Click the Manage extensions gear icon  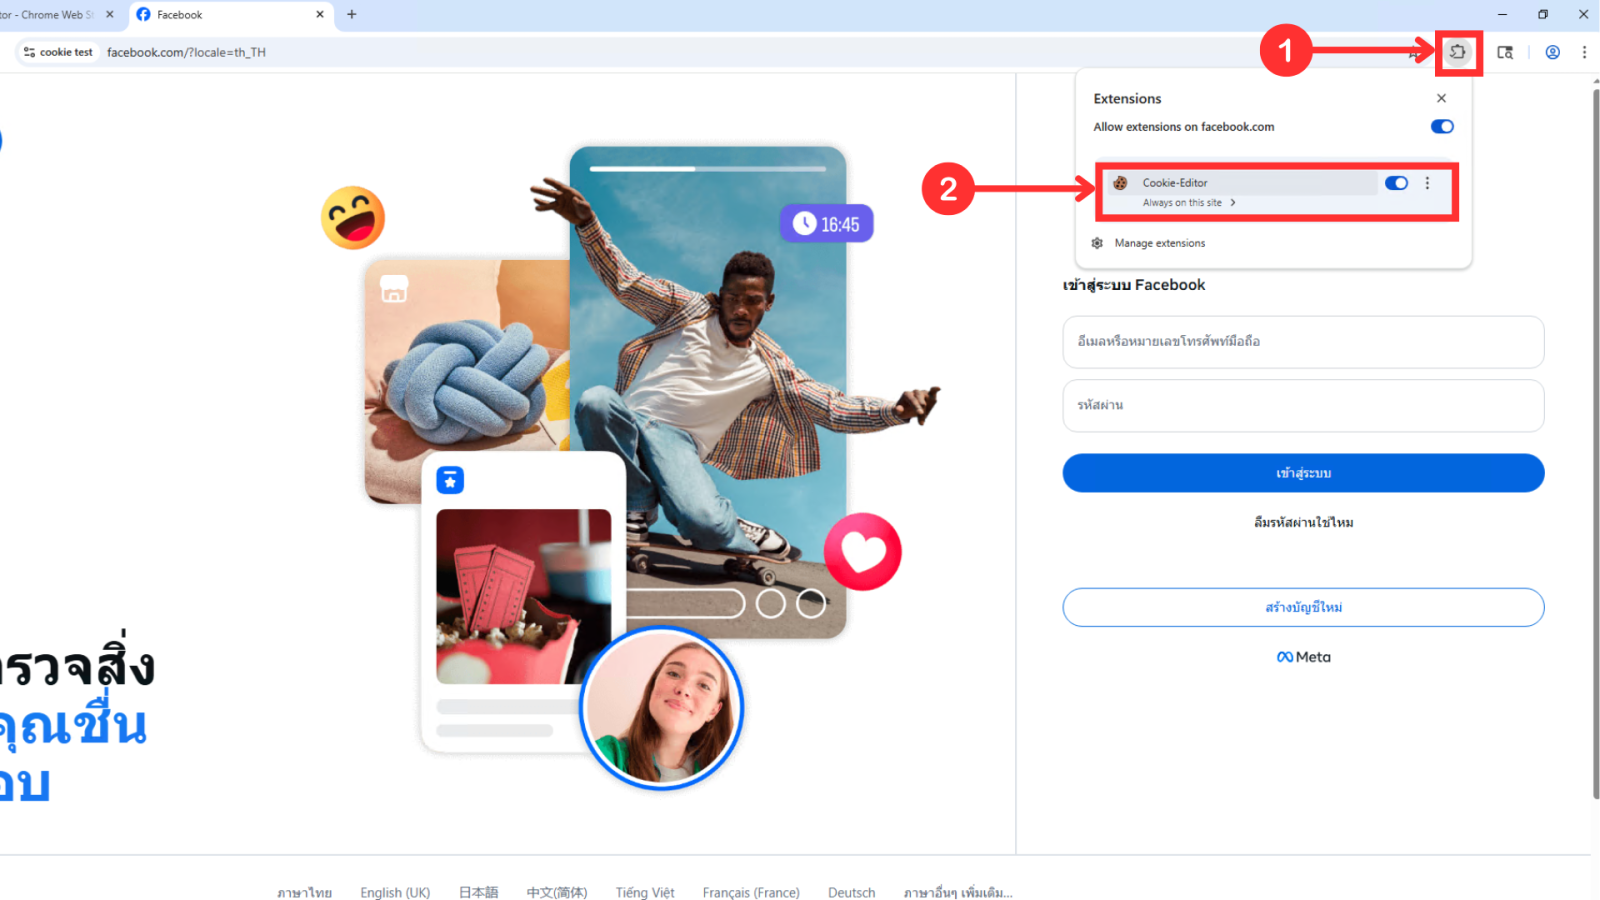1097,243
